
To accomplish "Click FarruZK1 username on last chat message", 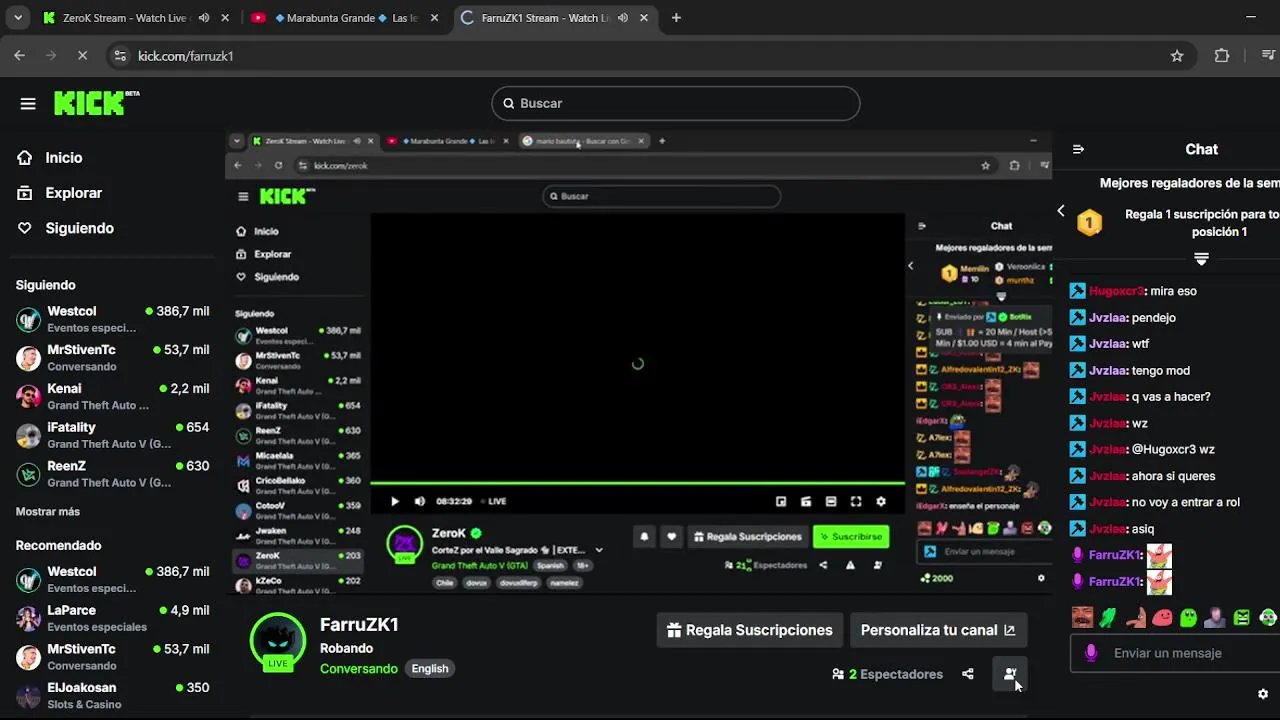I will click(x=1115, y=581).
